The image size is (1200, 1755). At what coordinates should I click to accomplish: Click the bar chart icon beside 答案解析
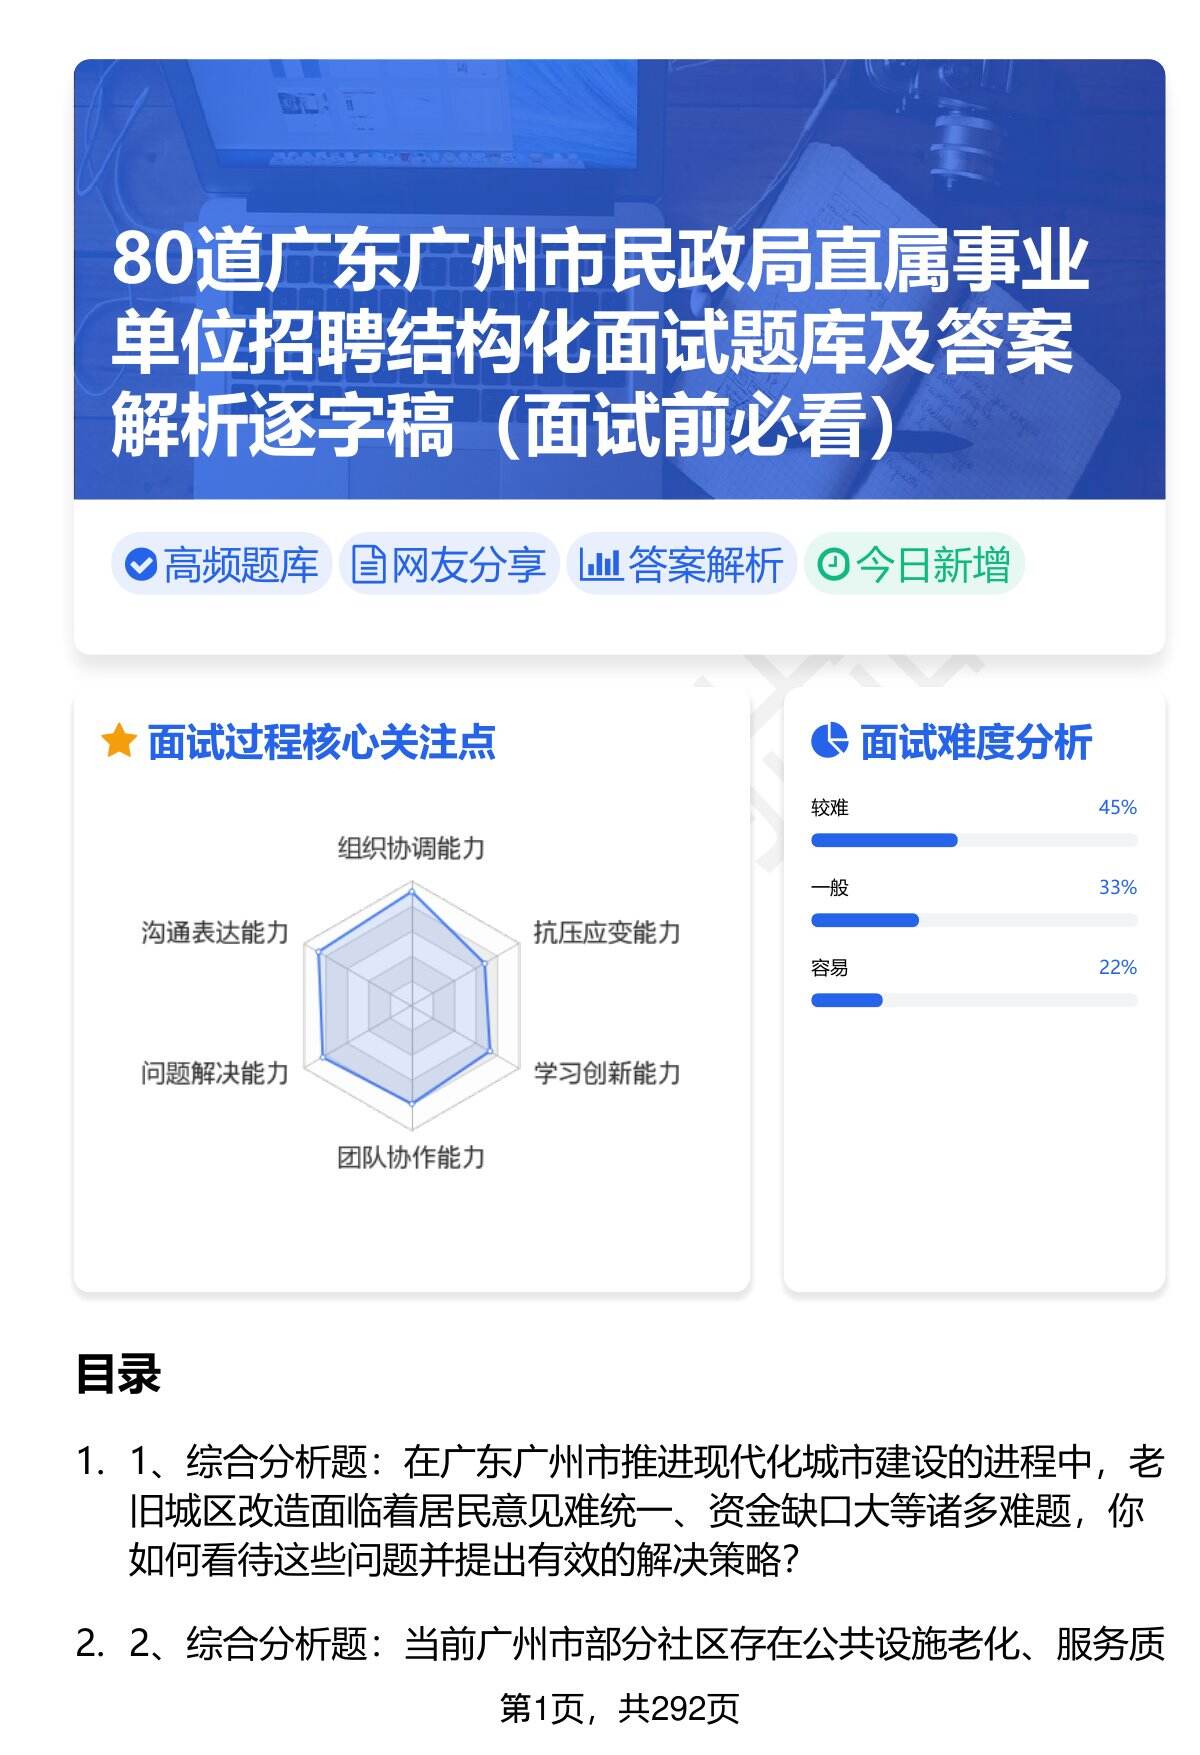(600, 565)
